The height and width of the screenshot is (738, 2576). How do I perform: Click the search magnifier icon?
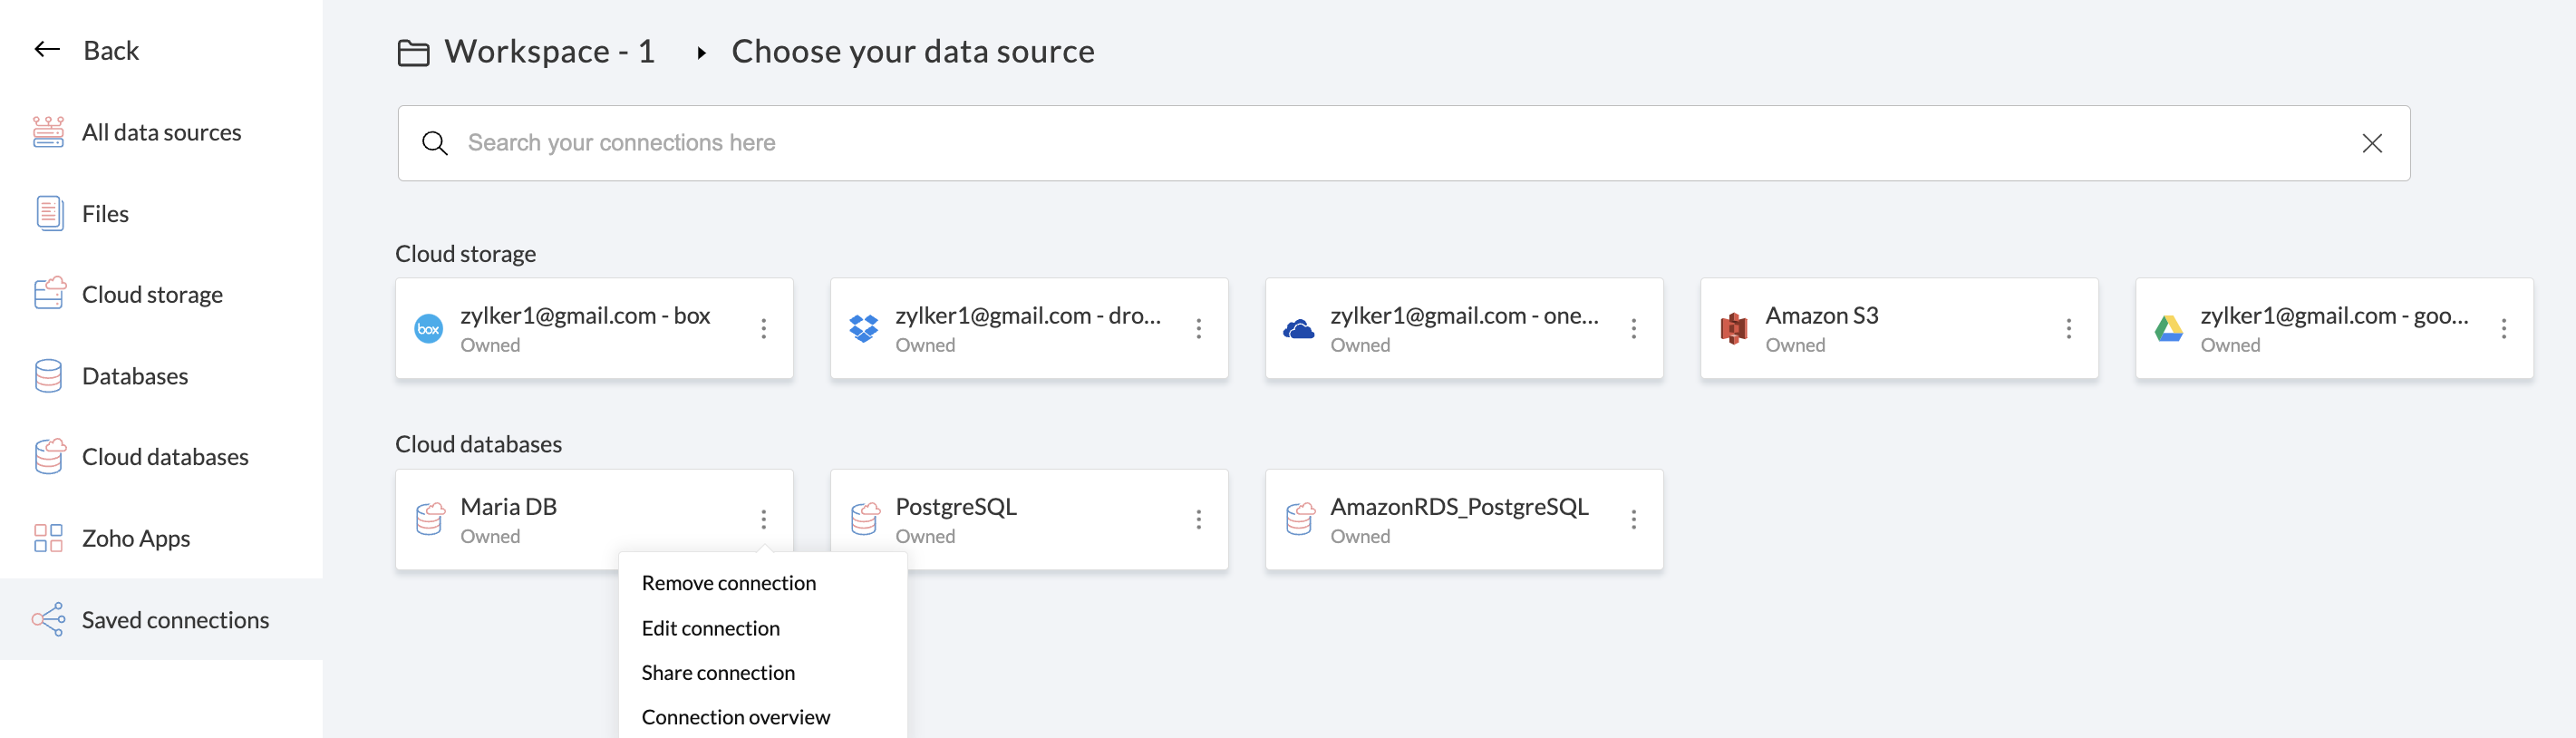click(x=434, y=143)
